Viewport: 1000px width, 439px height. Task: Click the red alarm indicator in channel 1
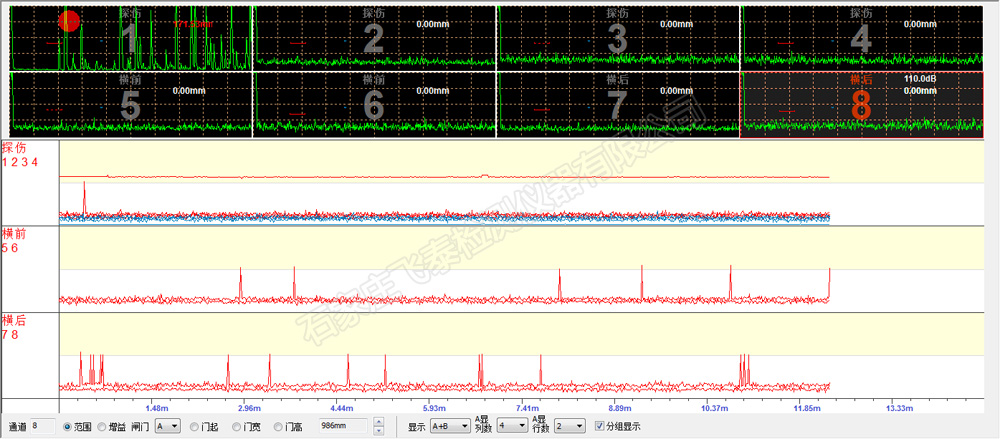[69, 20]
